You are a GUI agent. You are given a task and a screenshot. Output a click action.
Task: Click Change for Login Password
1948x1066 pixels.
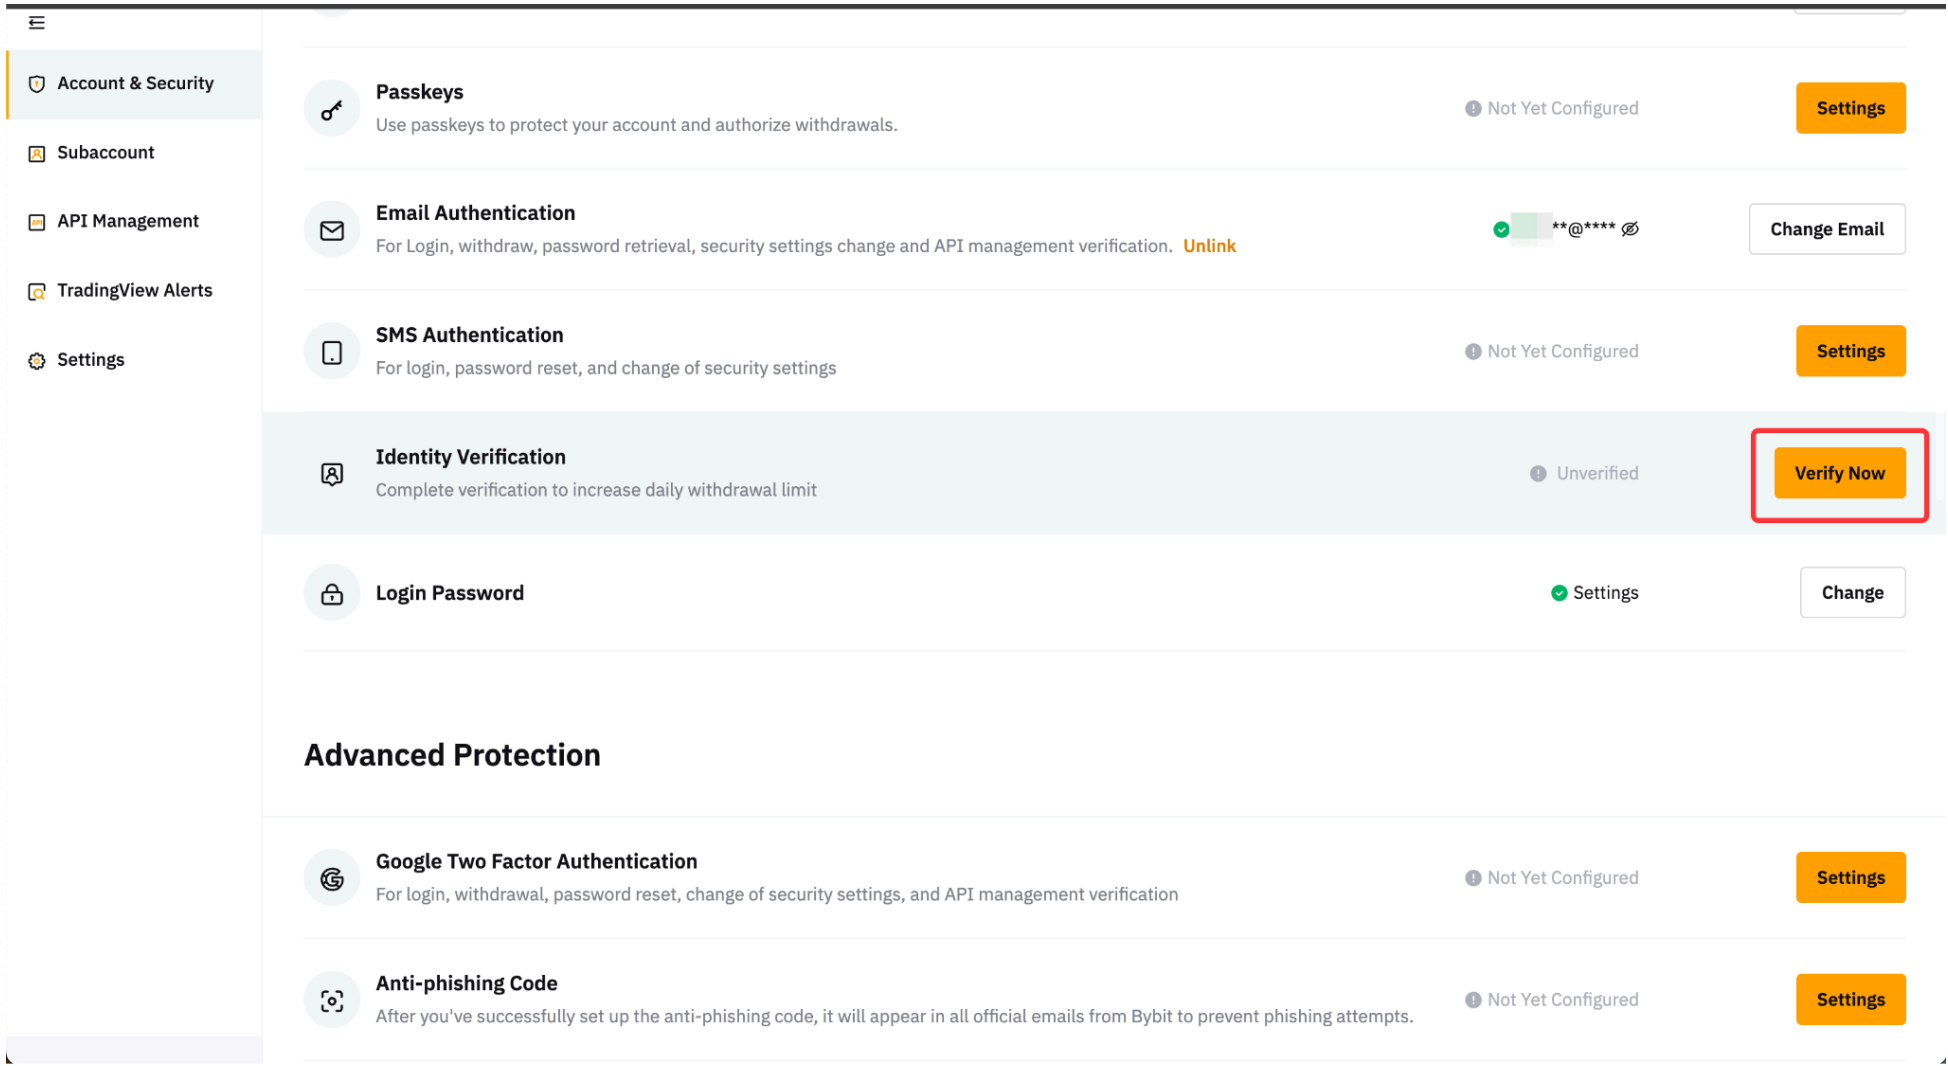coord(1852,593)
